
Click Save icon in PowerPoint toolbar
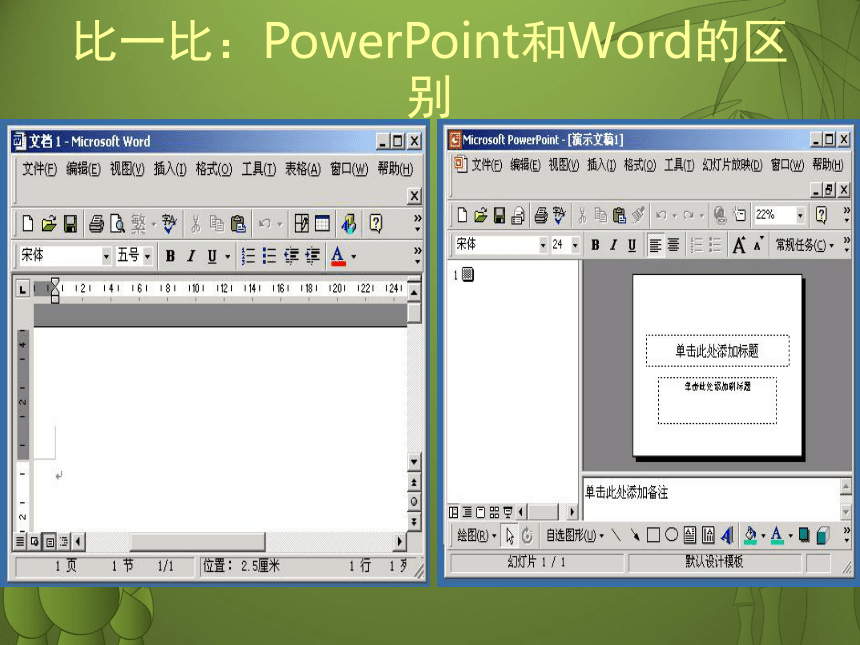[499, 215]
